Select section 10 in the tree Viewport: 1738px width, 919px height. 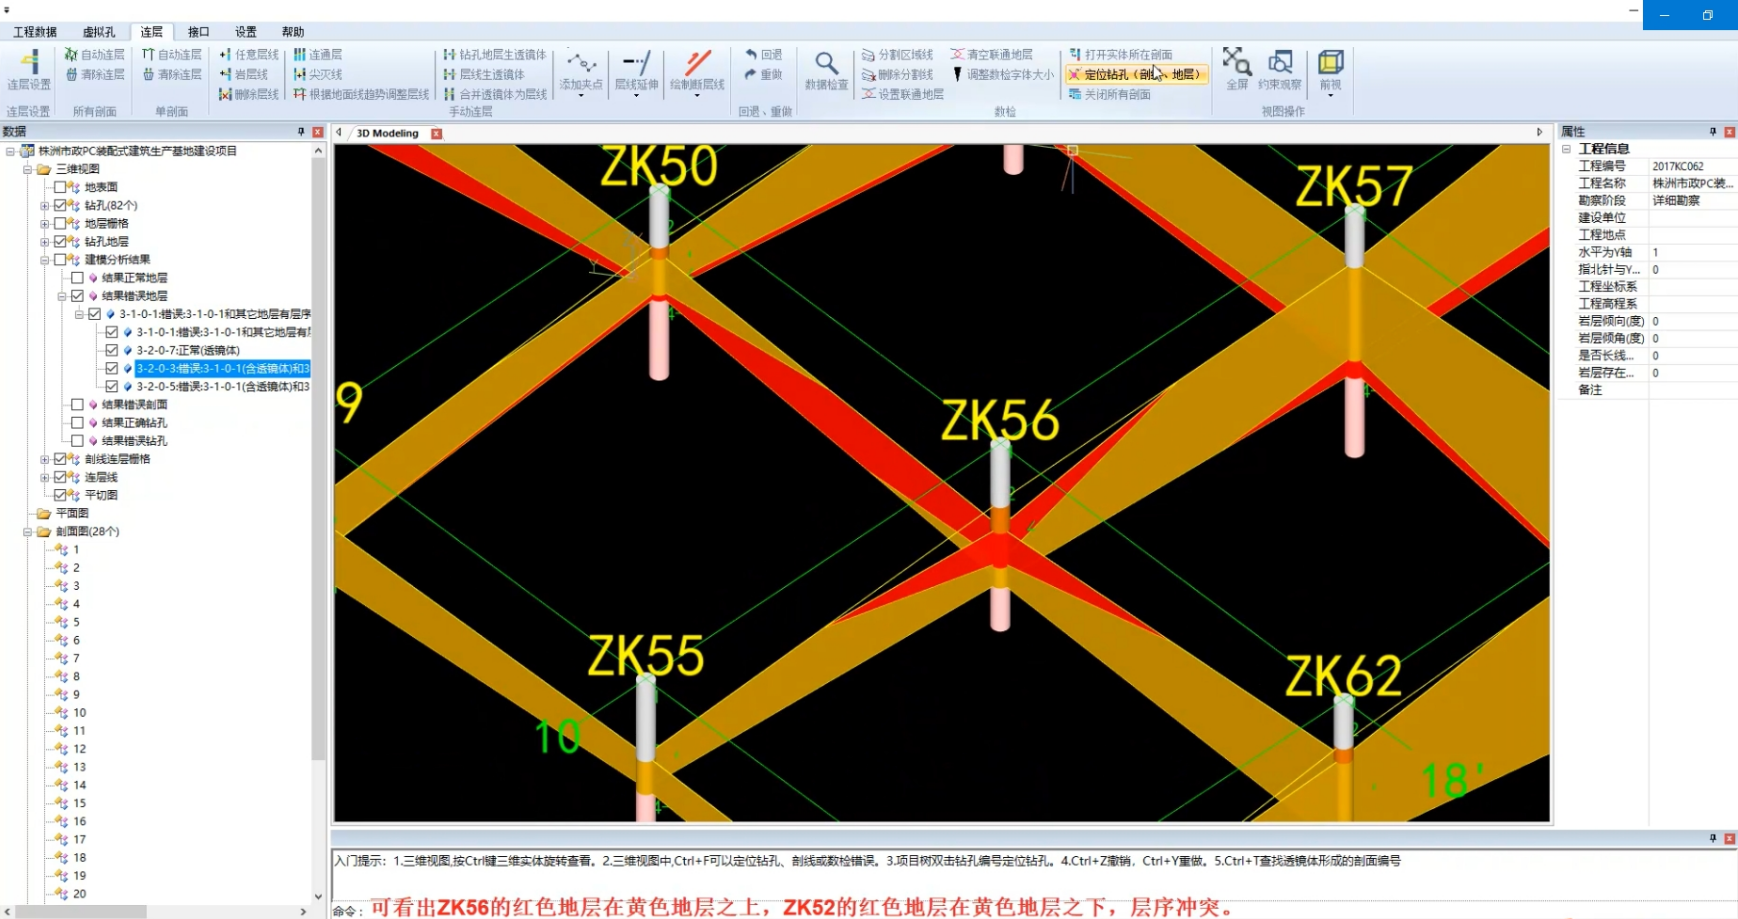(79, 713)
